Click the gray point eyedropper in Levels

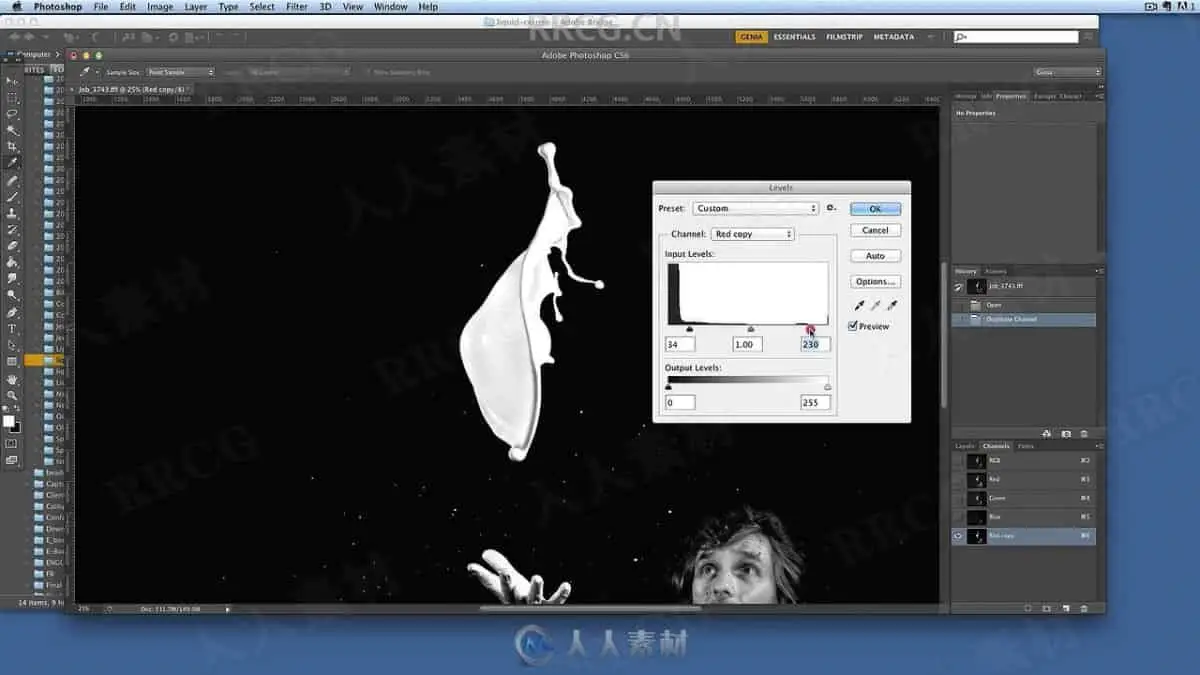pyautogui.click(x=876, y=305)
